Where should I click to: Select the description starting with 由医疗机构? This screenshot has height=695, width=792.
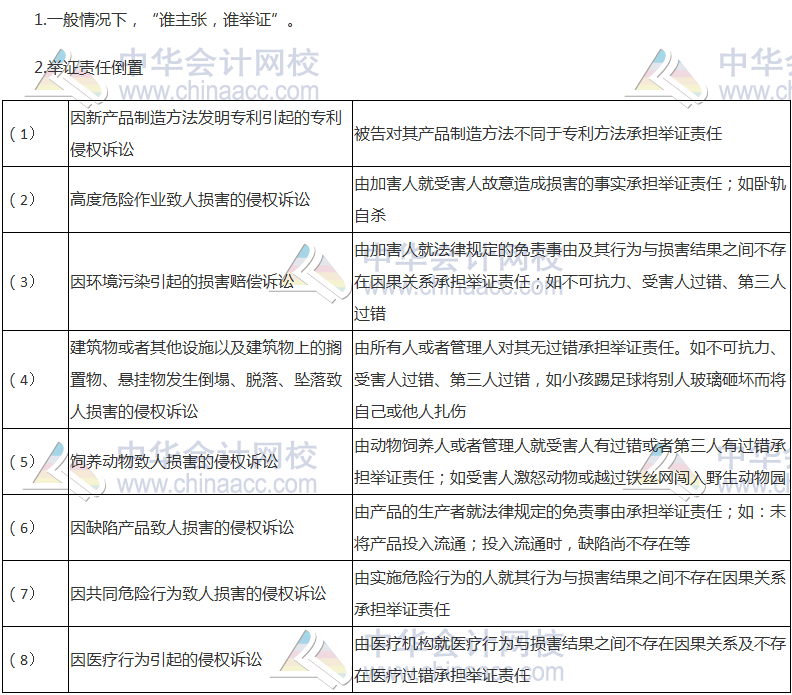[568, 659]
